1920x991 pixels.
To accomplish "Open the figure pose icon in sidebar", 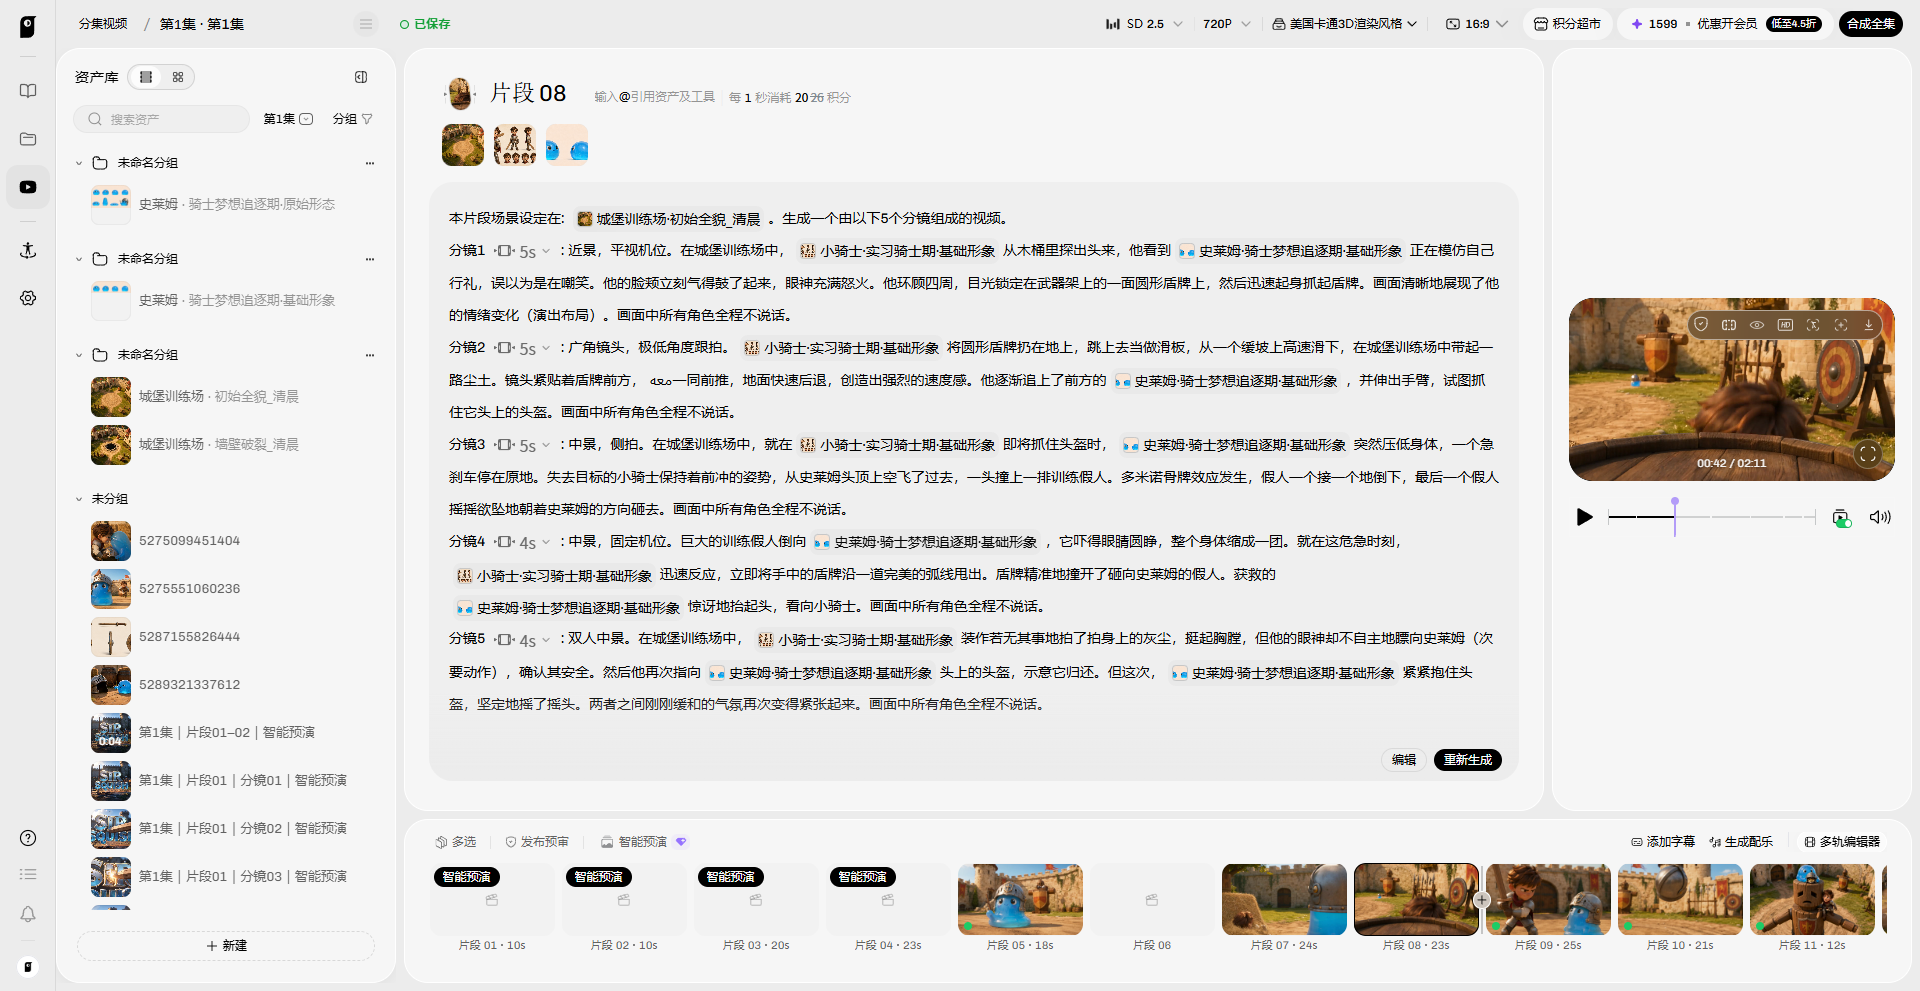I will [28, 250].
